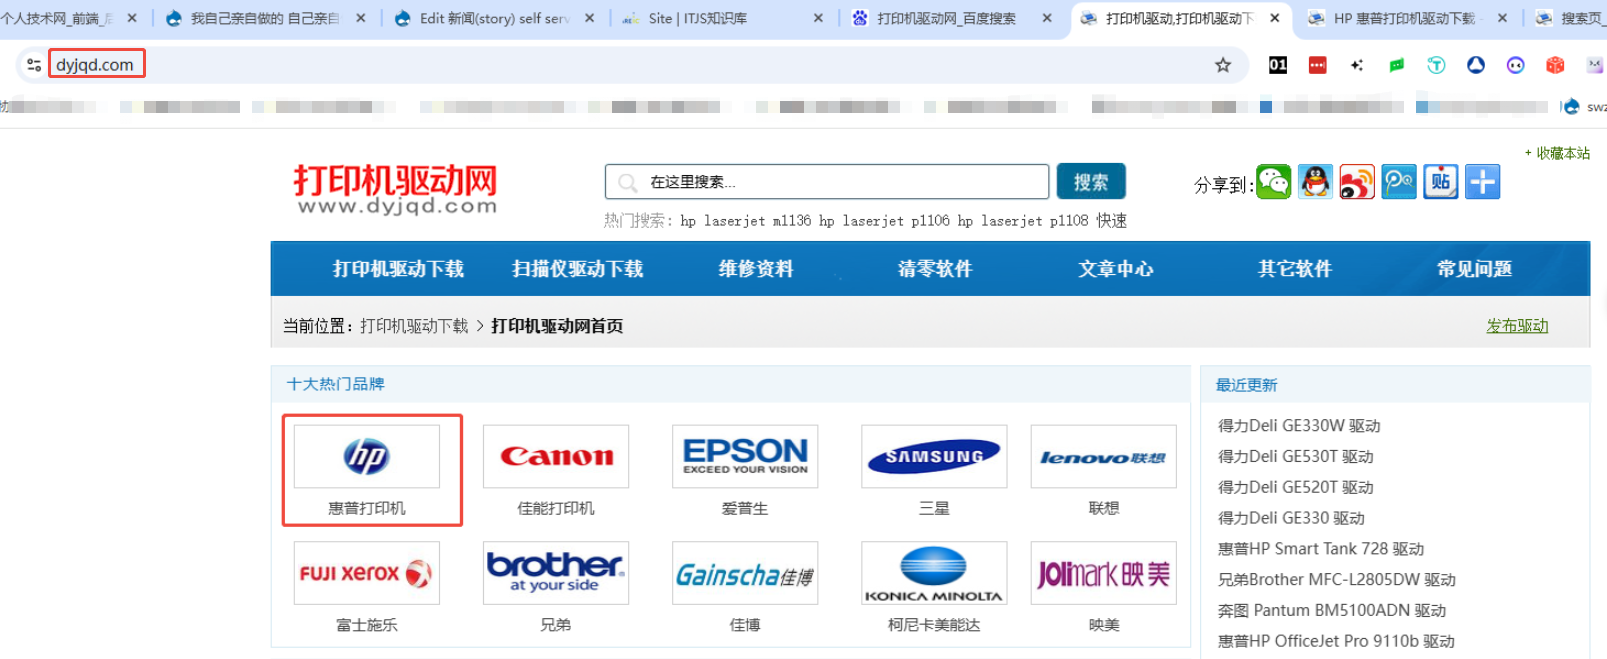Open the 维修资料 navigation menu
The width and height of the screenshot is (1607, 659).
[x=756, y=269]
